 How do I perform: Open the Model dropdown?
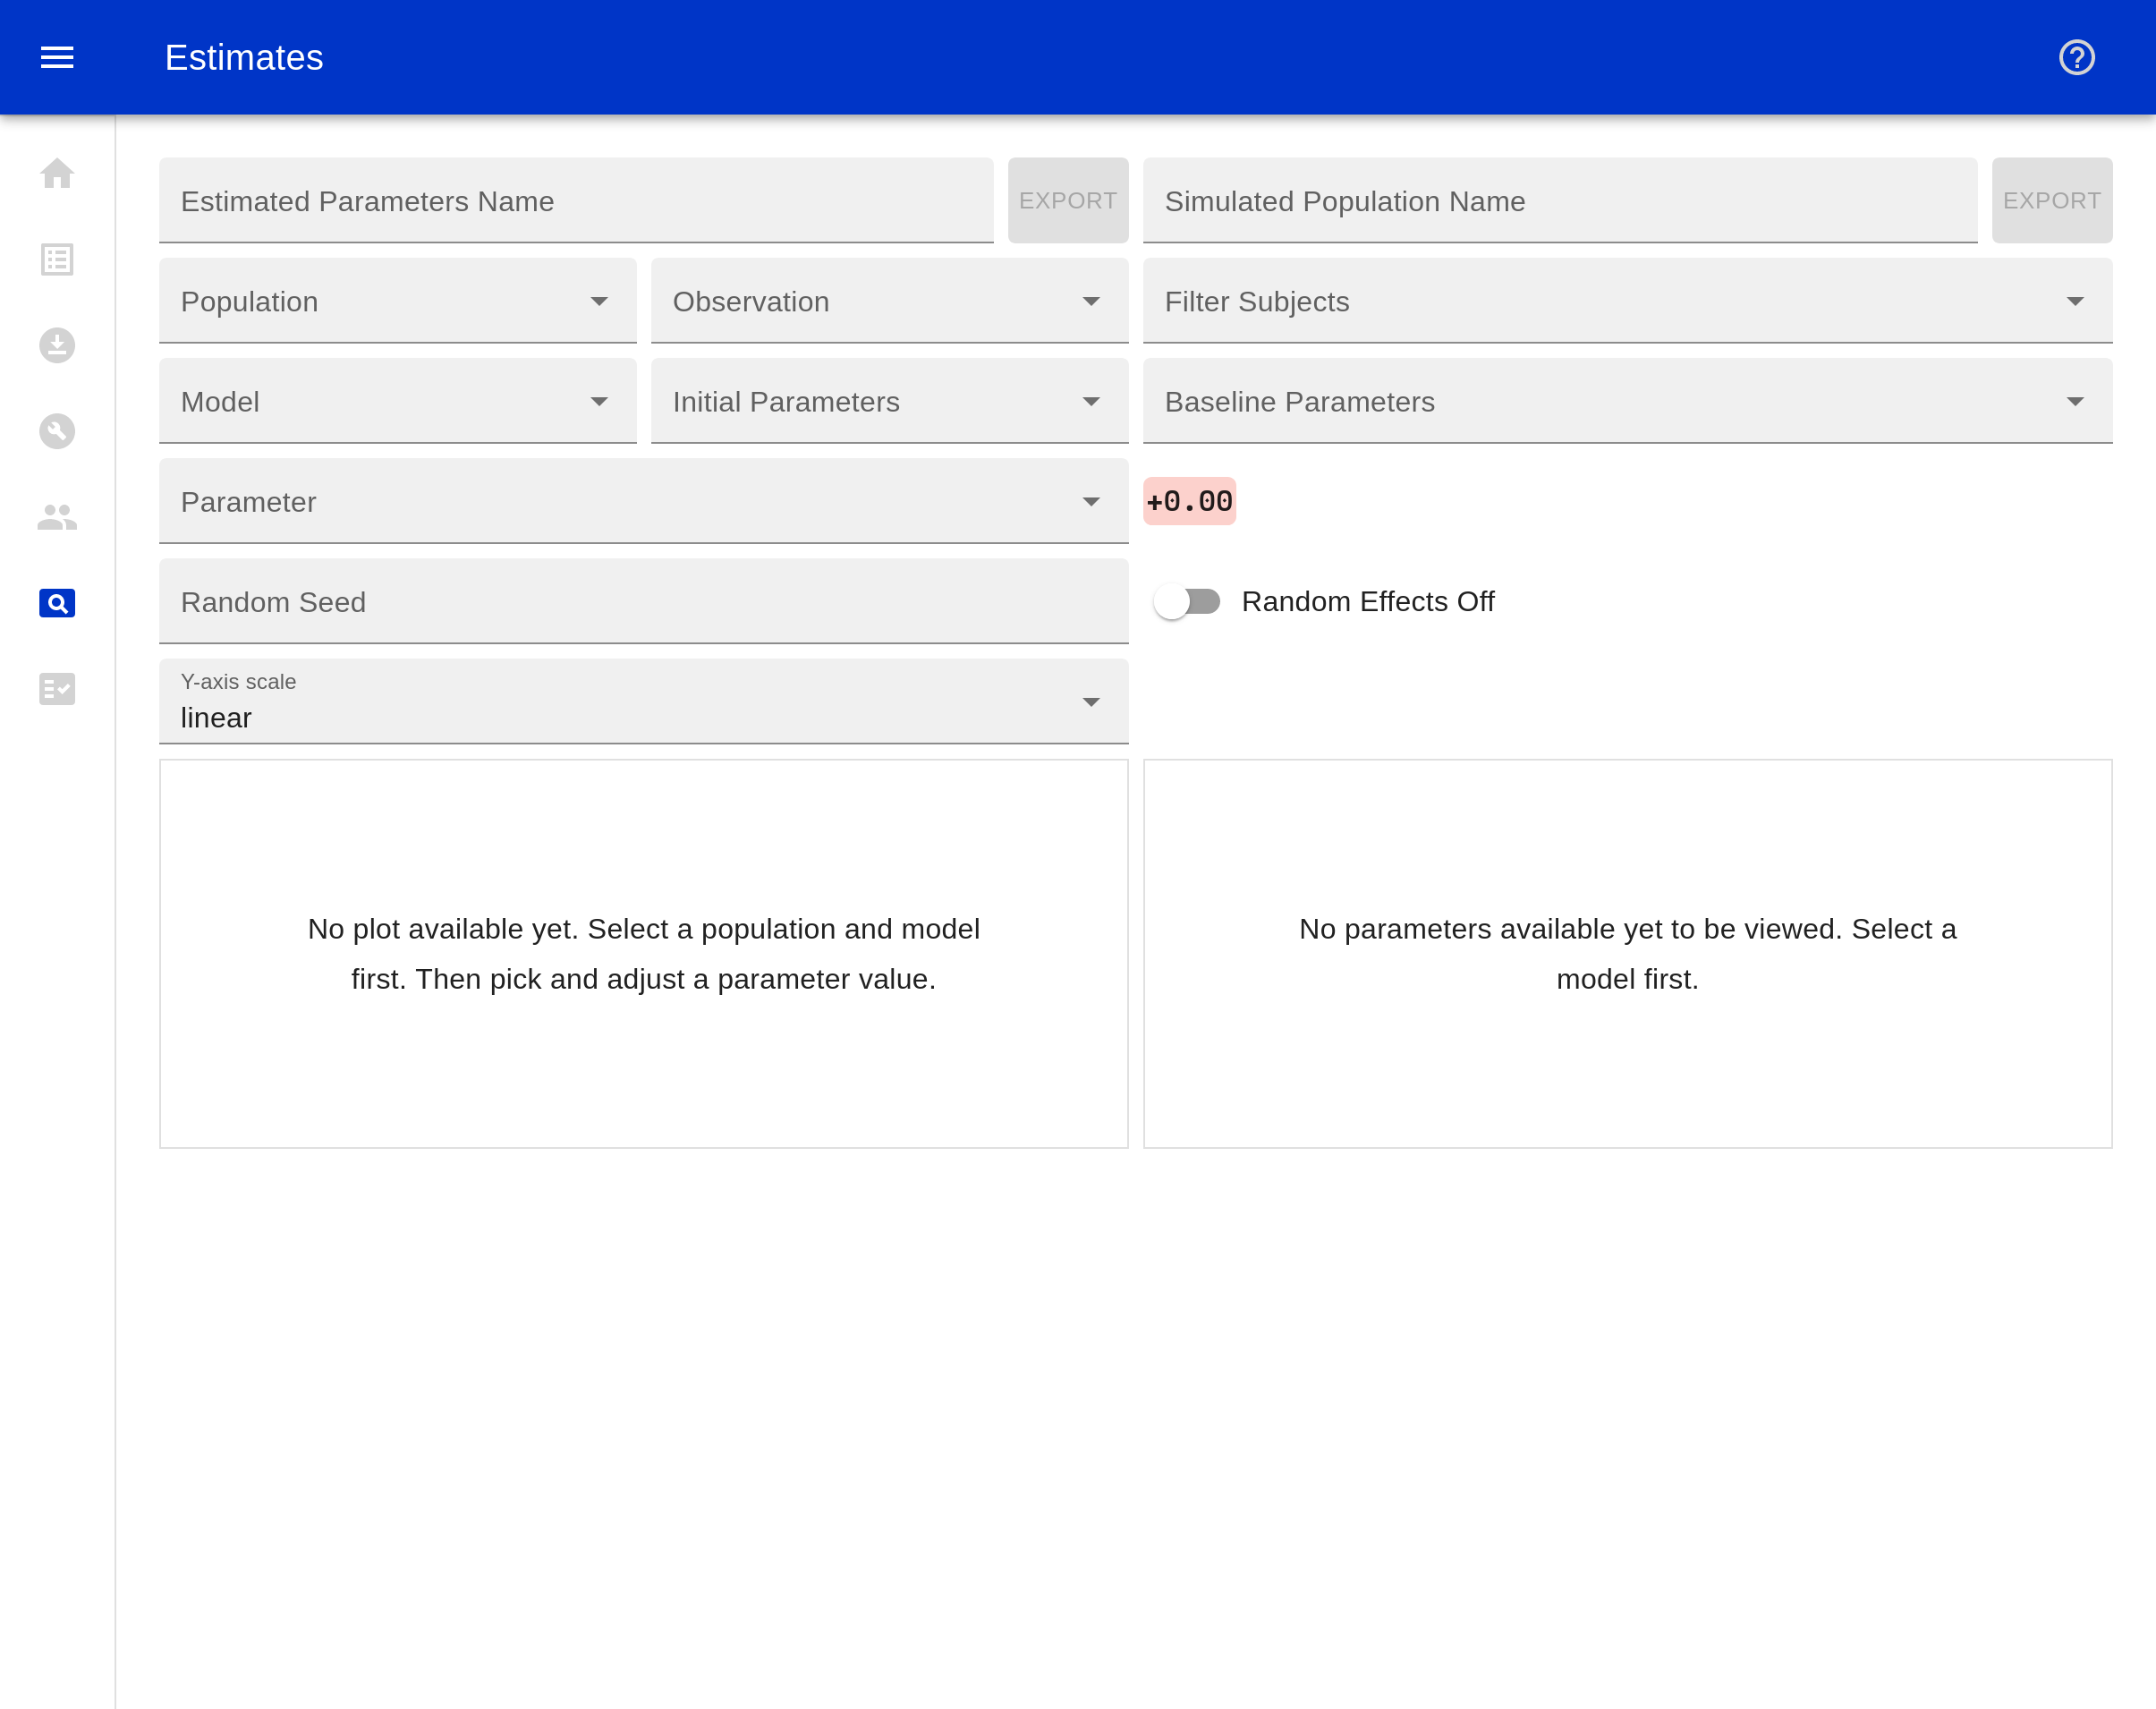[397, 401]
